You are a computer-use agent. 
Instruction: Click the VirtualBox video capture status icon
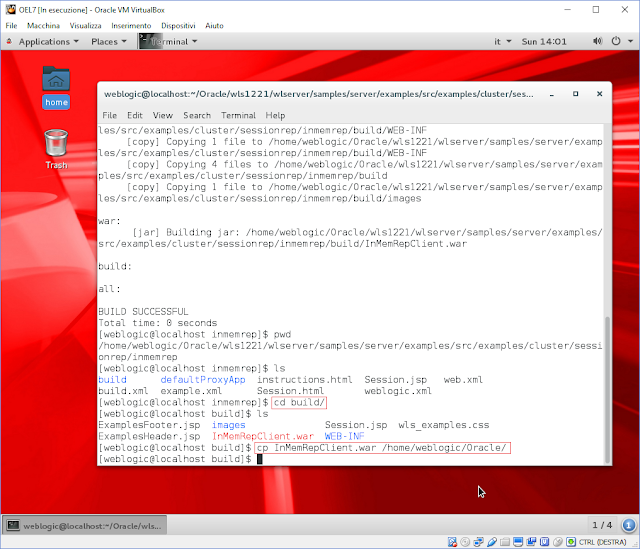531,542
